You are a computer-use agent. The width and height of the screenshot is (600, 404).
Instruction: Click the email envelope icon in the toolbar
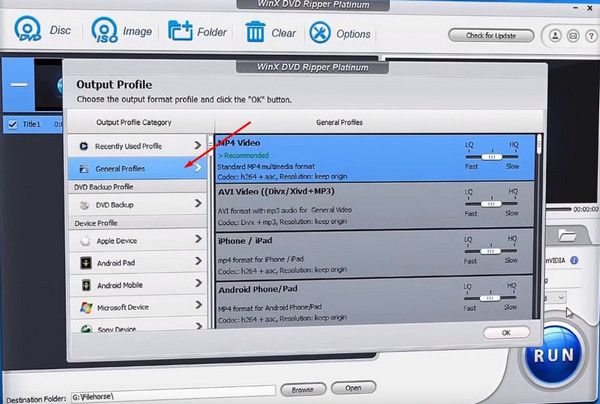(x=573, y=36)
